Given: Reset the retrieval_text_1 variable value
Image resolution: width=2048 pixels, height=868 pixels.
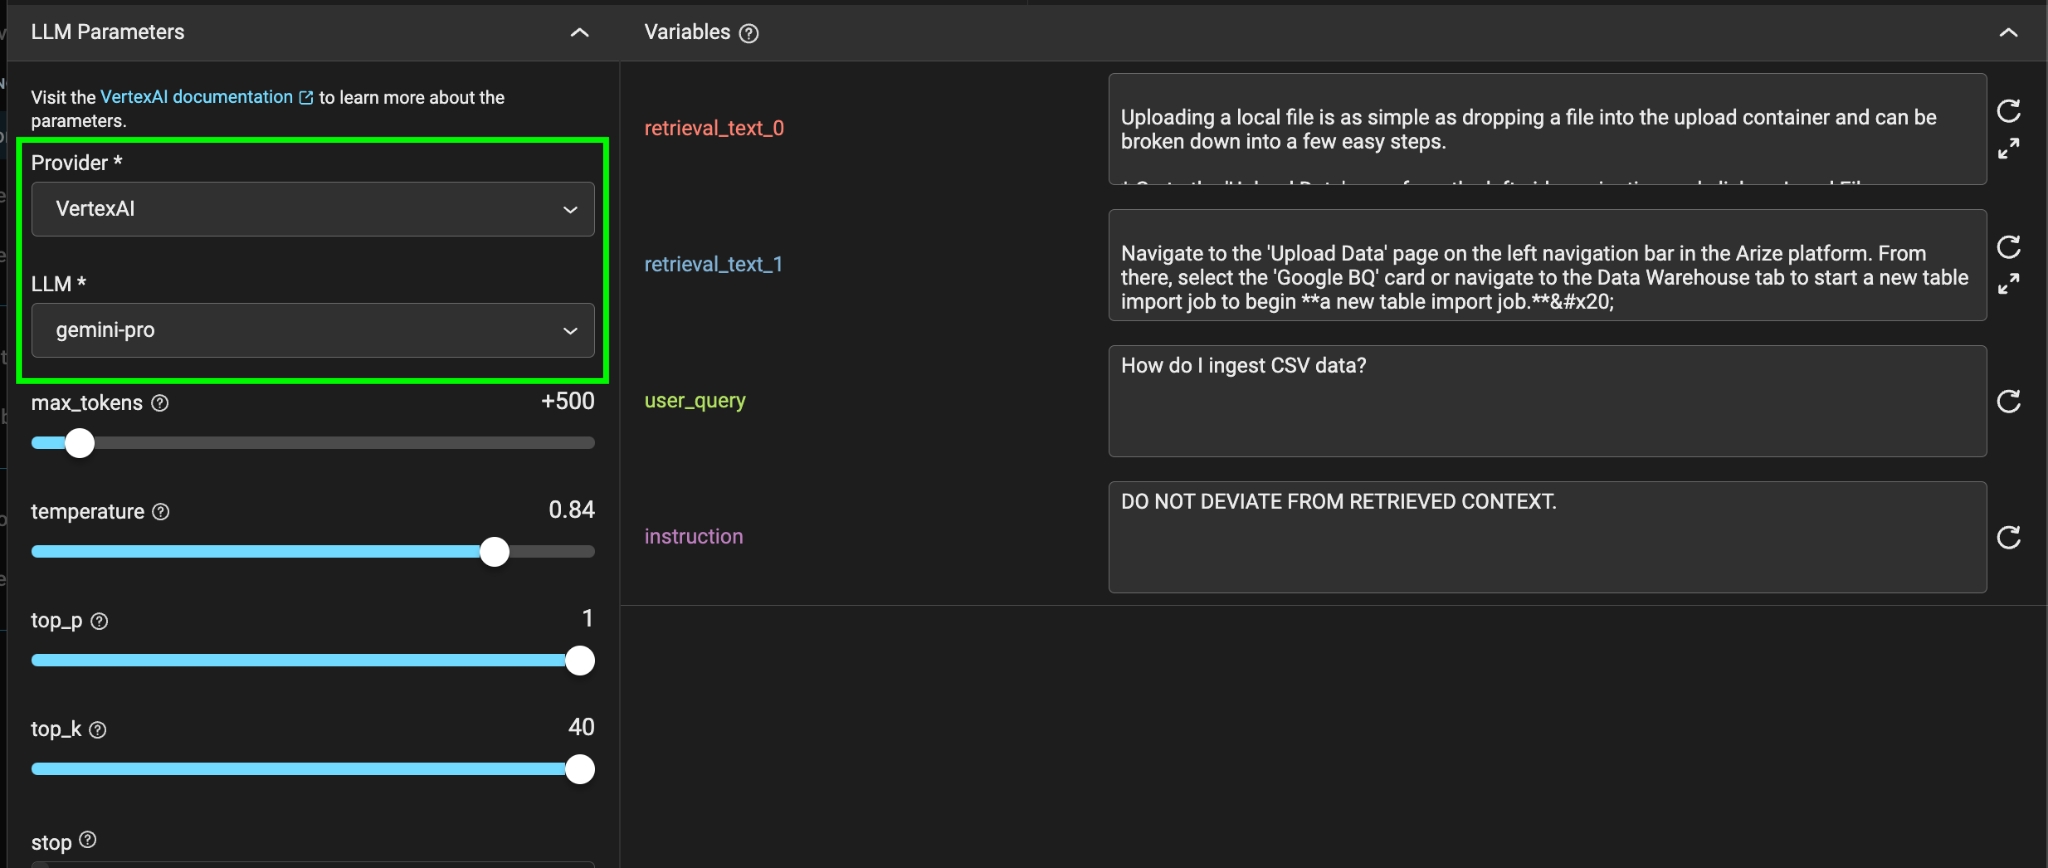Looking at the screenshot, I should [x=2008, y=247].
